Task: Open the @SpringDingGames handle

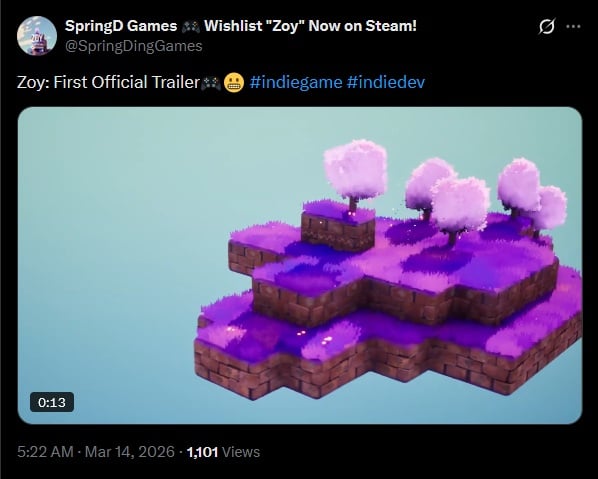Action: pos(133,46)
